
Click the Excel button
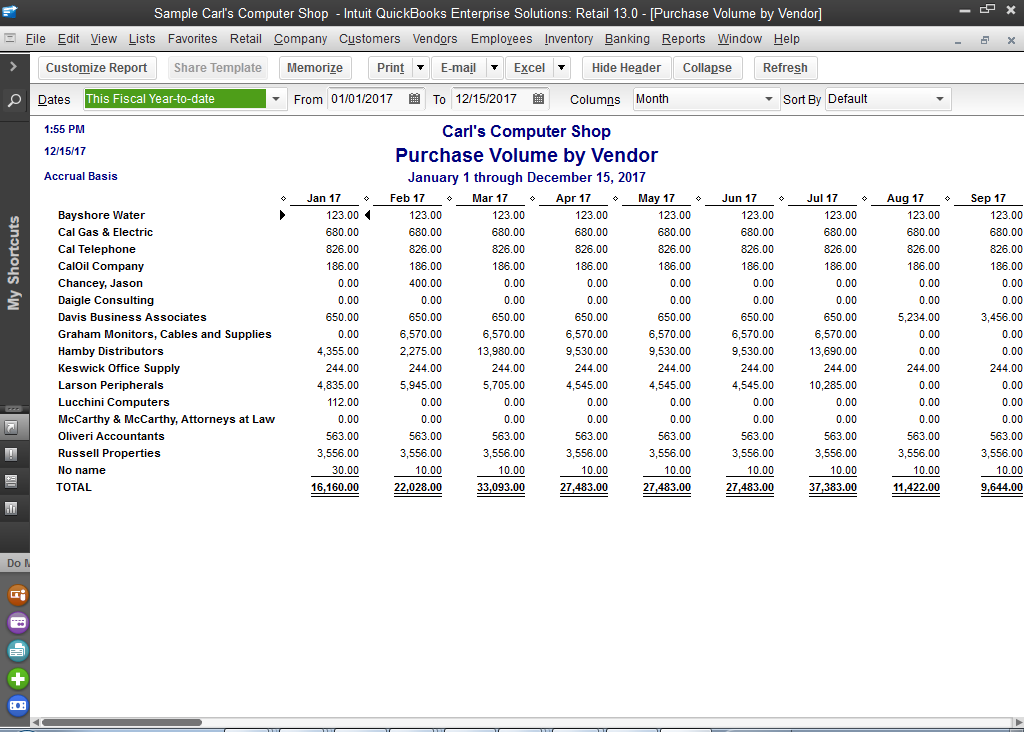529,68
